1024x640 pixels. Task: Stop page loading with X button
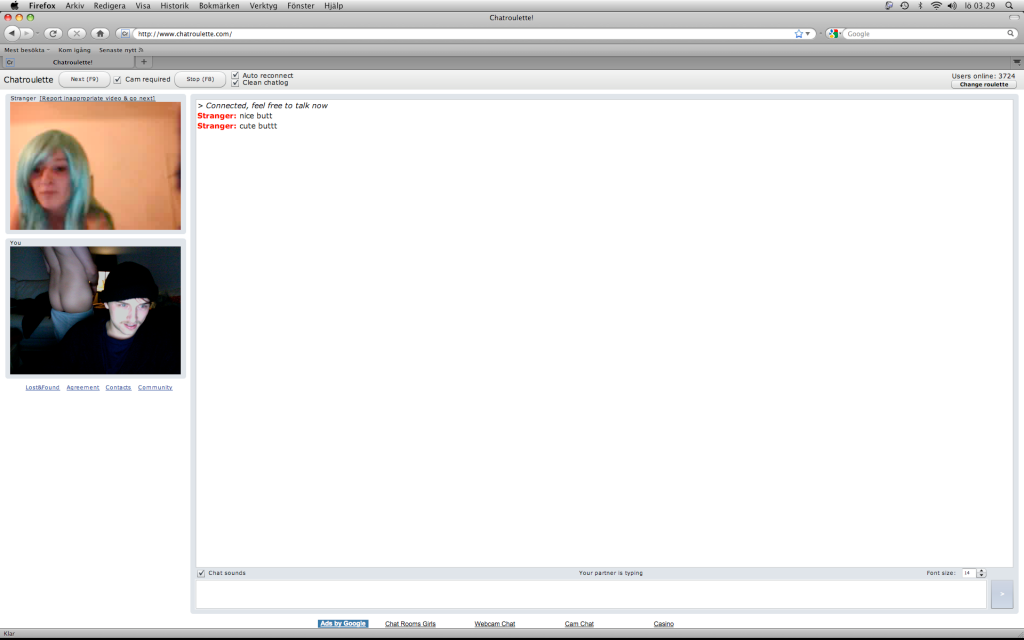pos(76,33)
